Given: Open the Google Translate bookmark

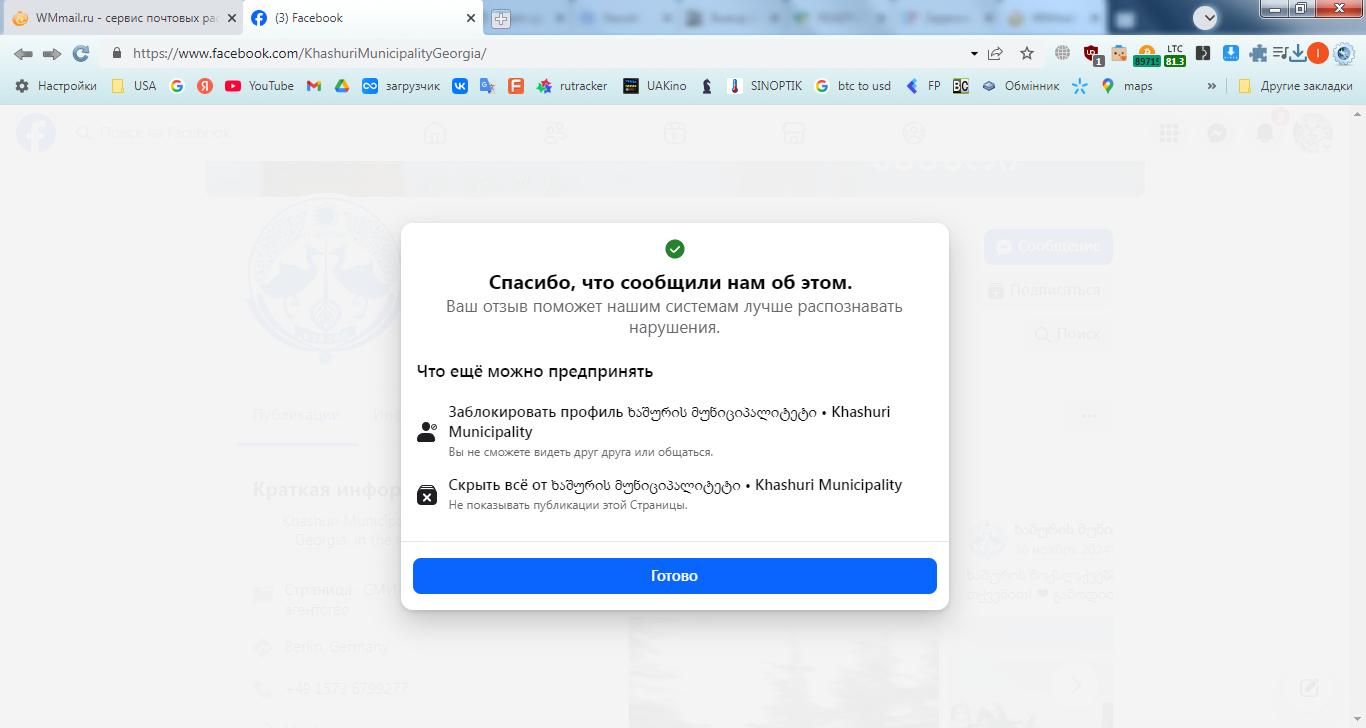Looking at the screenshot, I should [488, 86].
